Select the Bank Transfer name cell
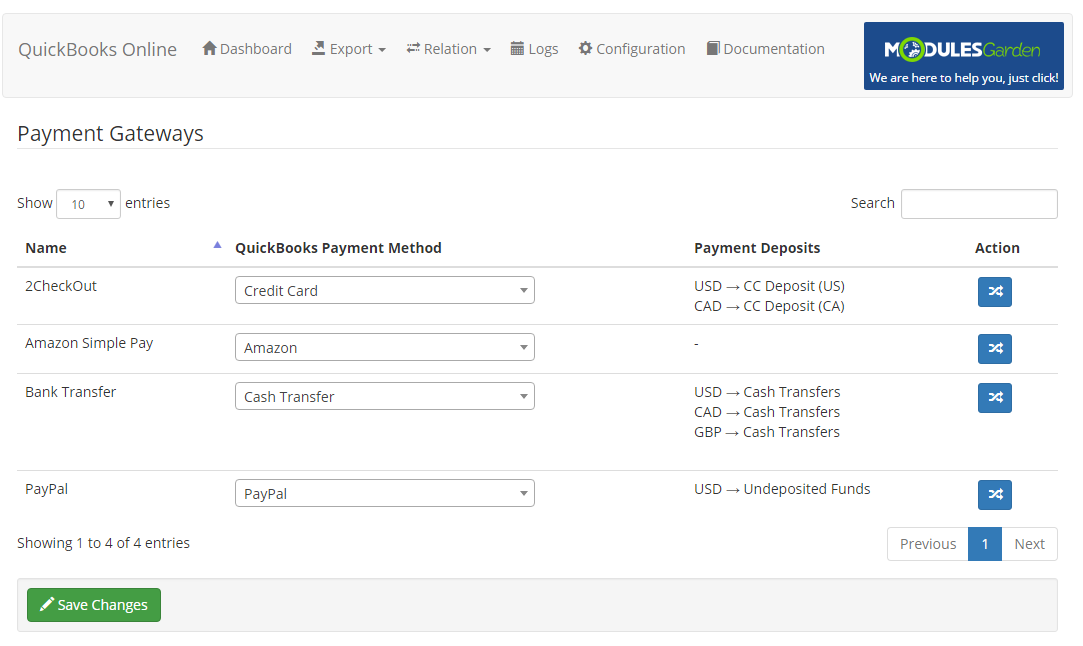1083x646 pixels. point(70,392)
